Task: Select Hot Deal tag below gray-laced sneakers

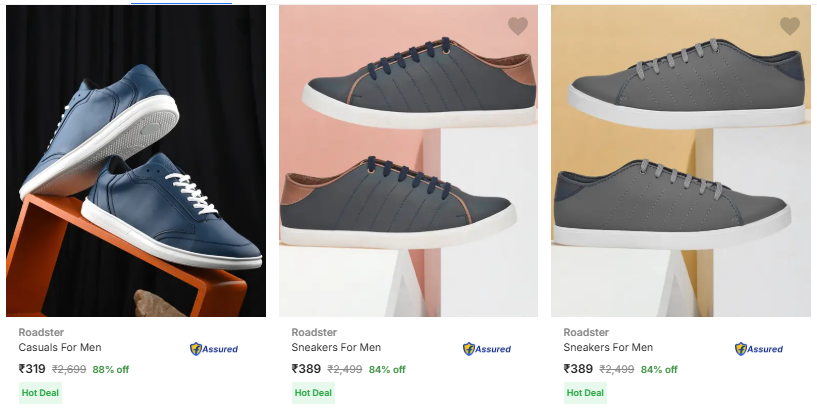Action: (x=583, y=393)
